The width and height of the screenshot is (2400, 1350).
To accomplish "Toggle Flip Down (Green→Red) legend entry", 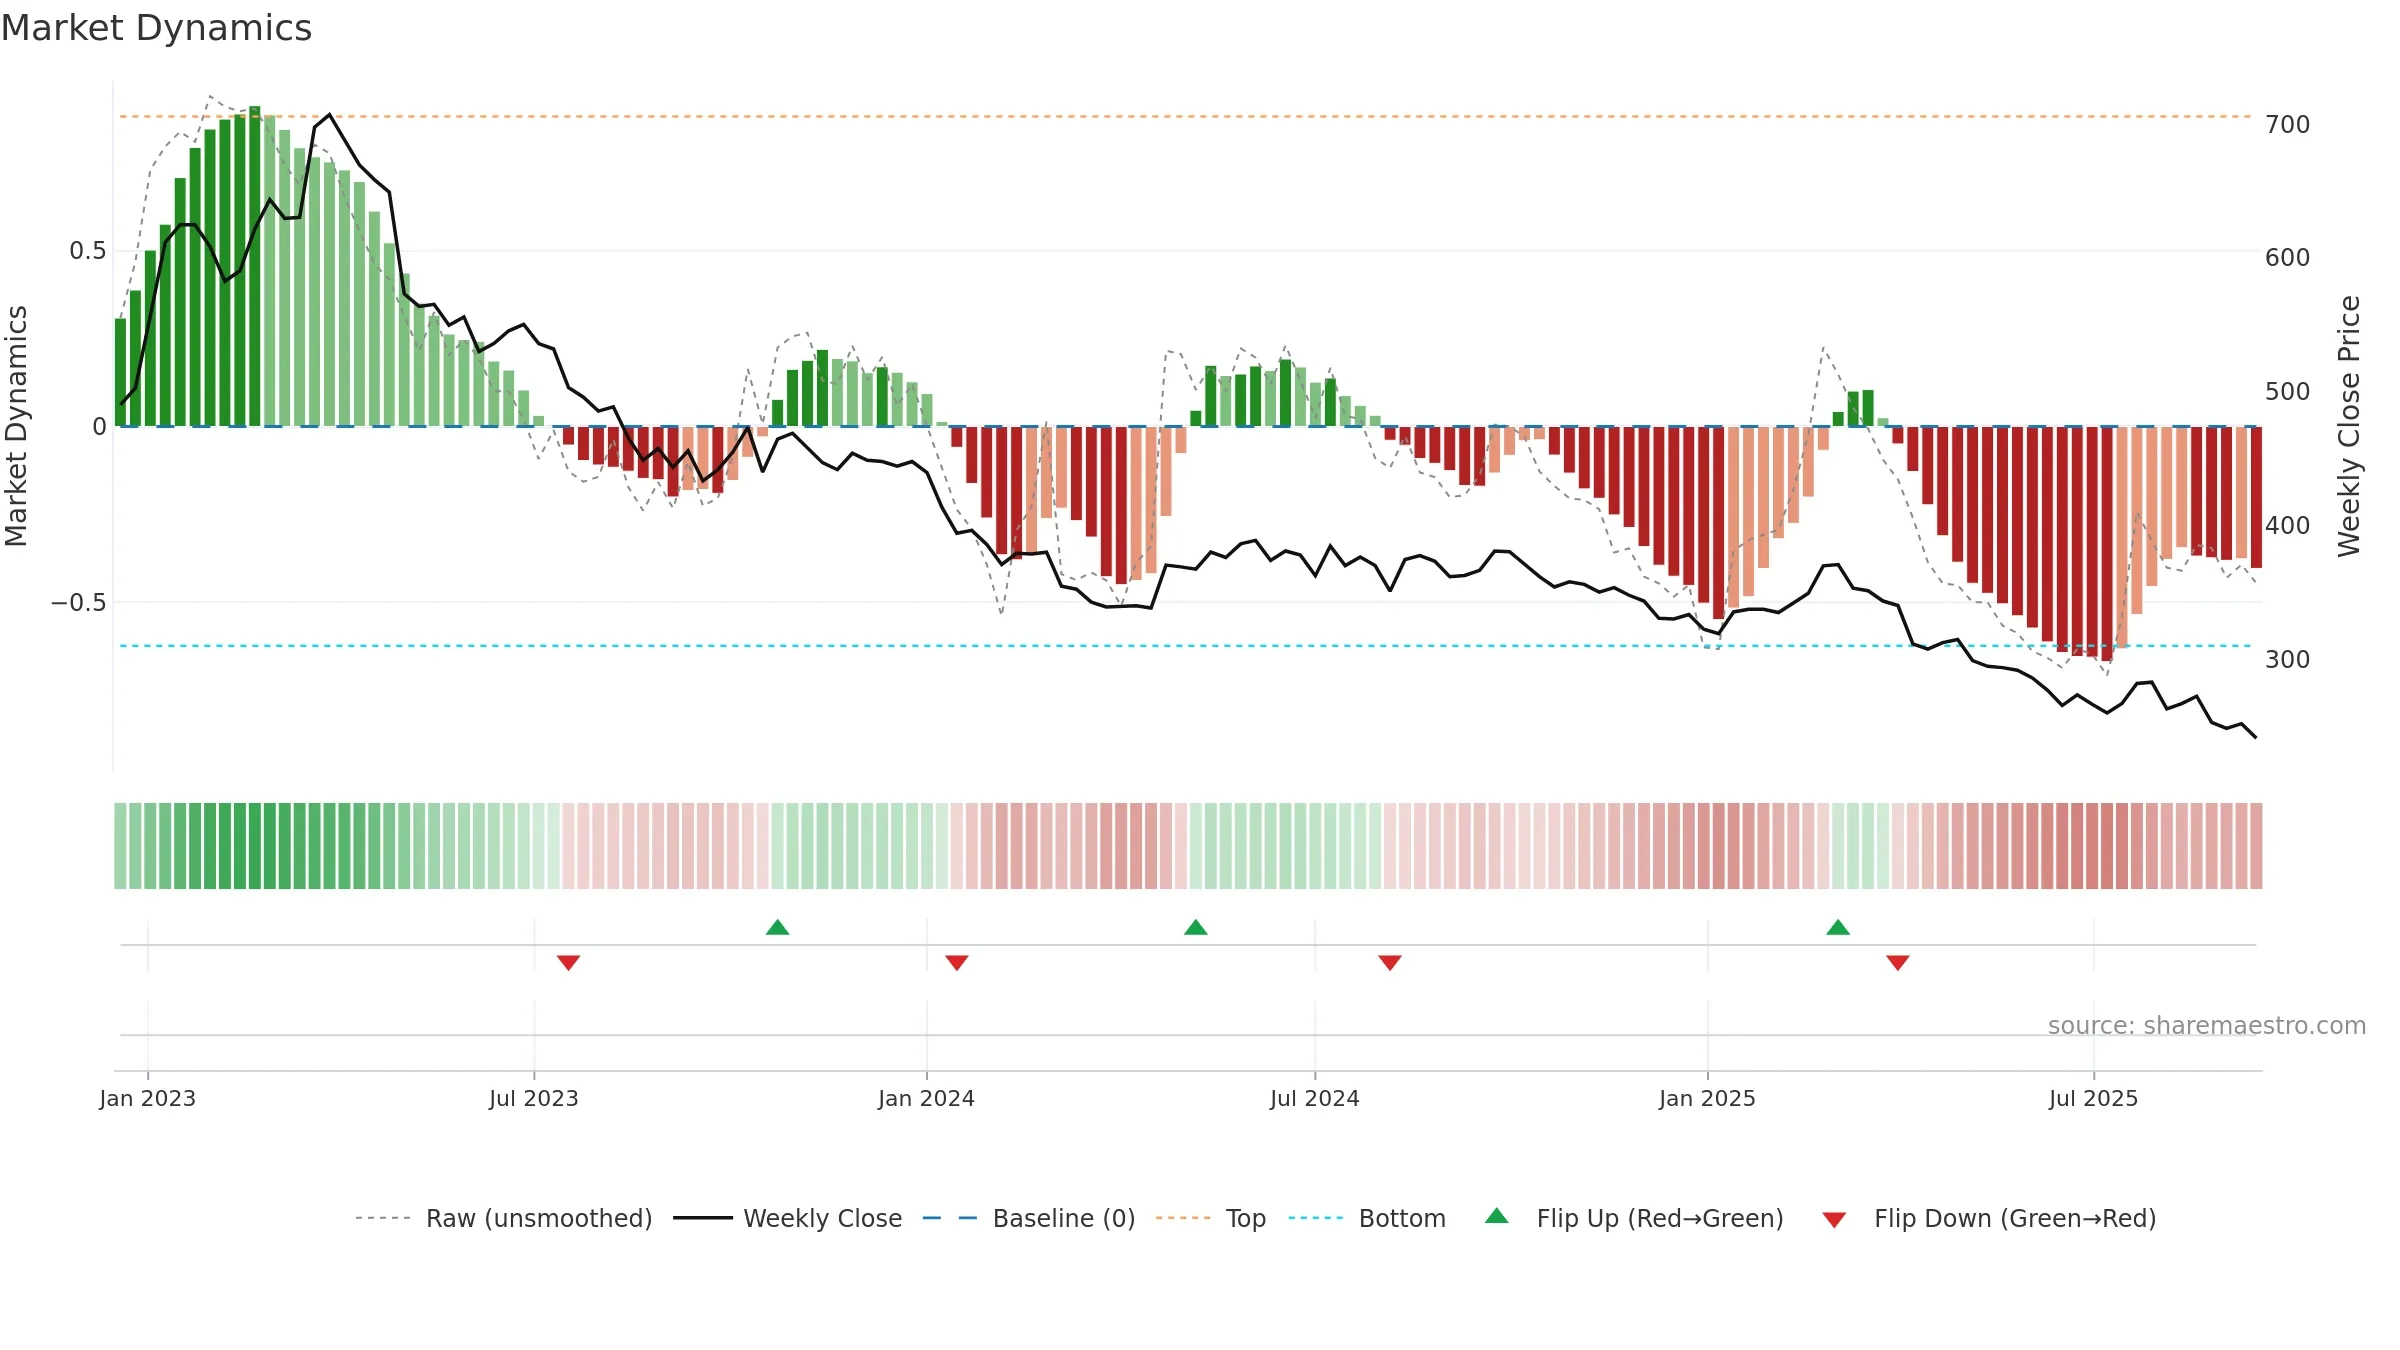I will pyautogui.click(x=1989, y=1218).
